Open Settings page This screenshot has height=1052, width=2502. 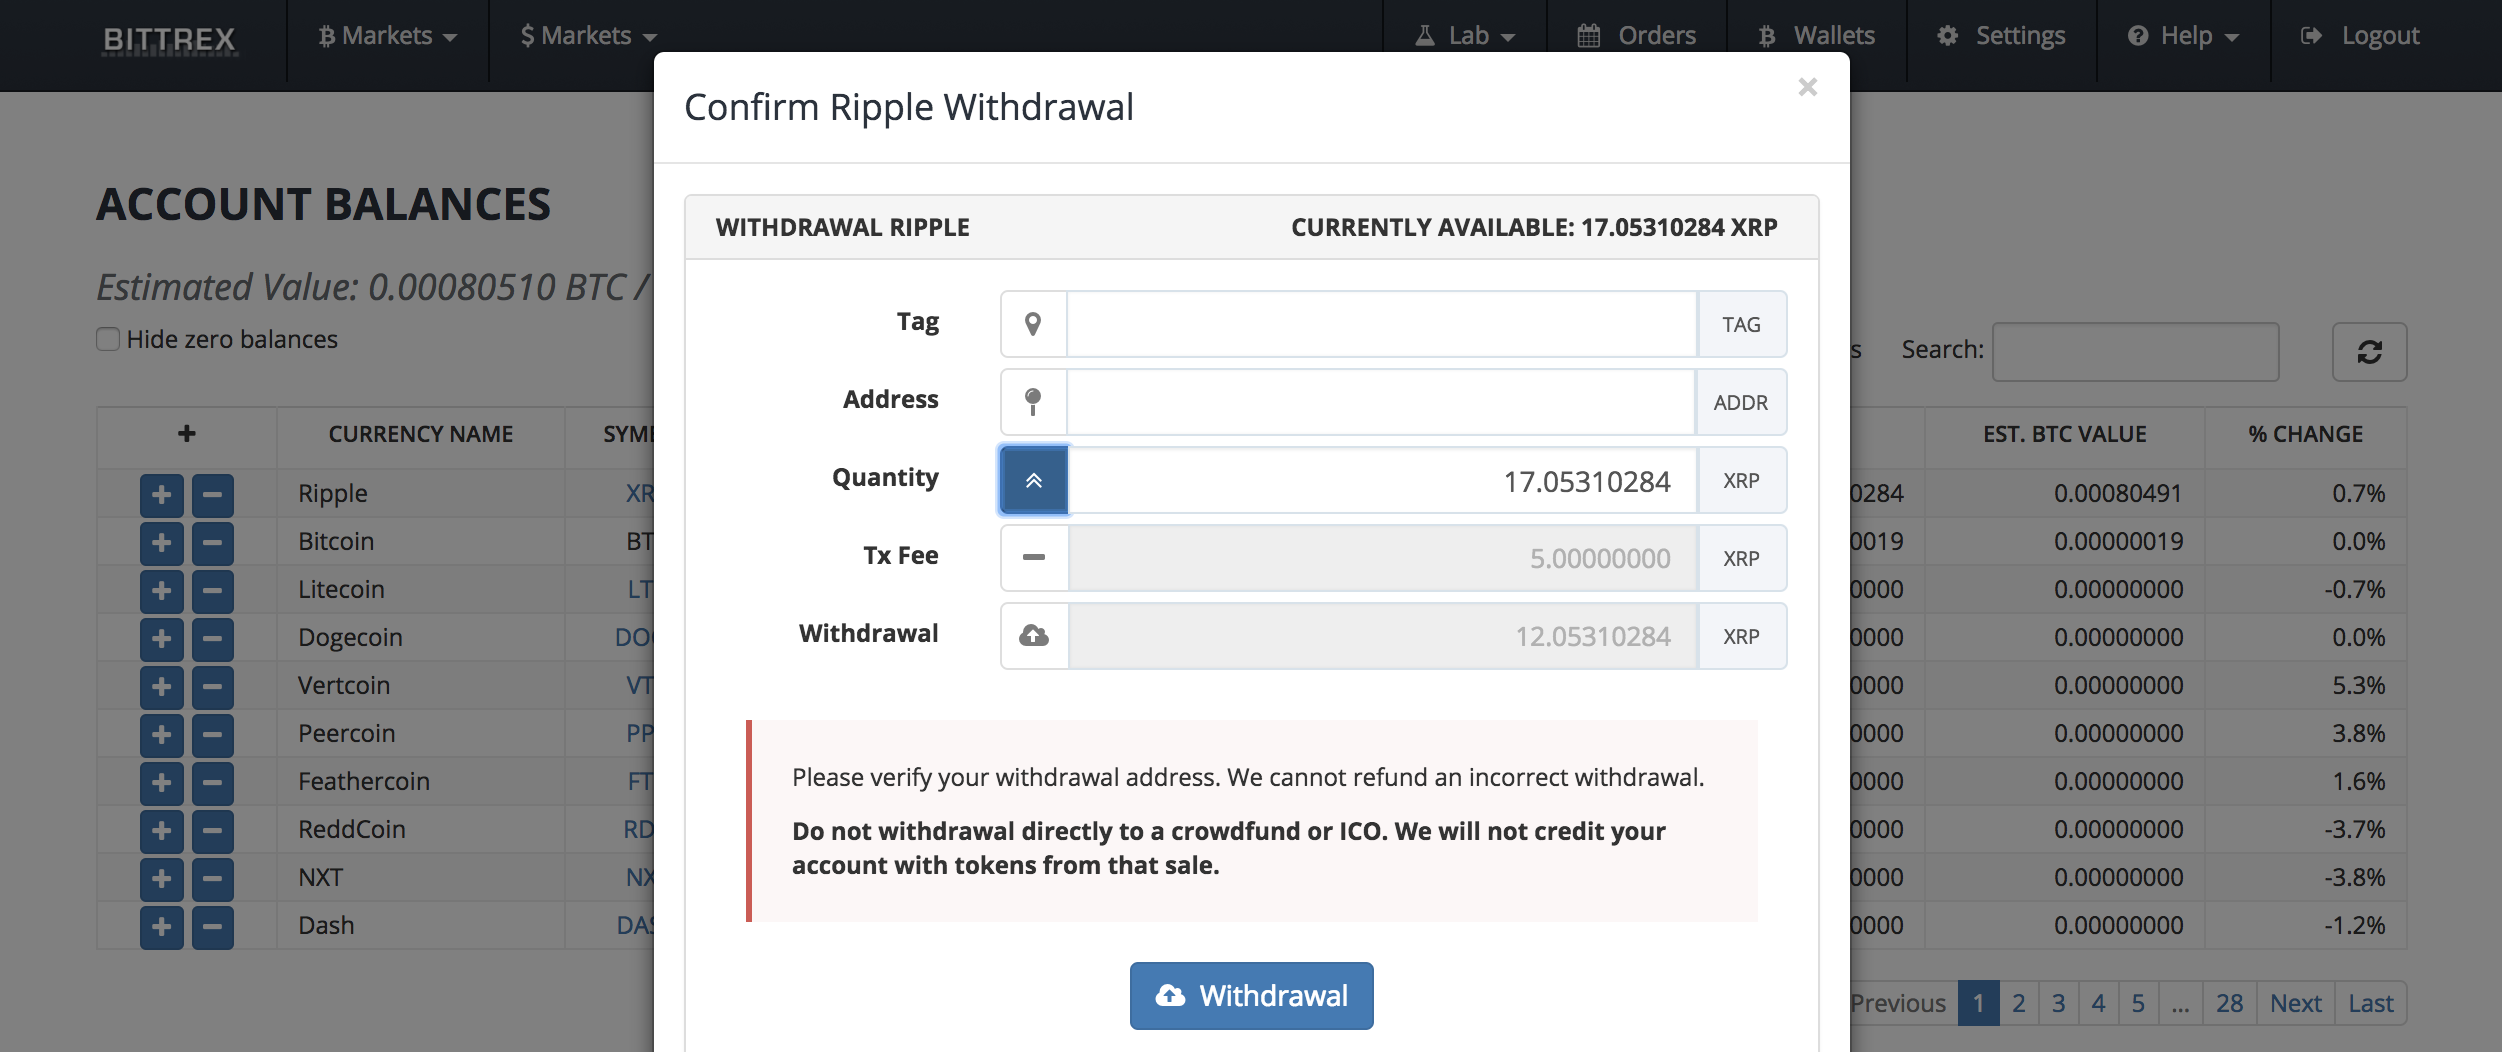[x=2001, y=36]
